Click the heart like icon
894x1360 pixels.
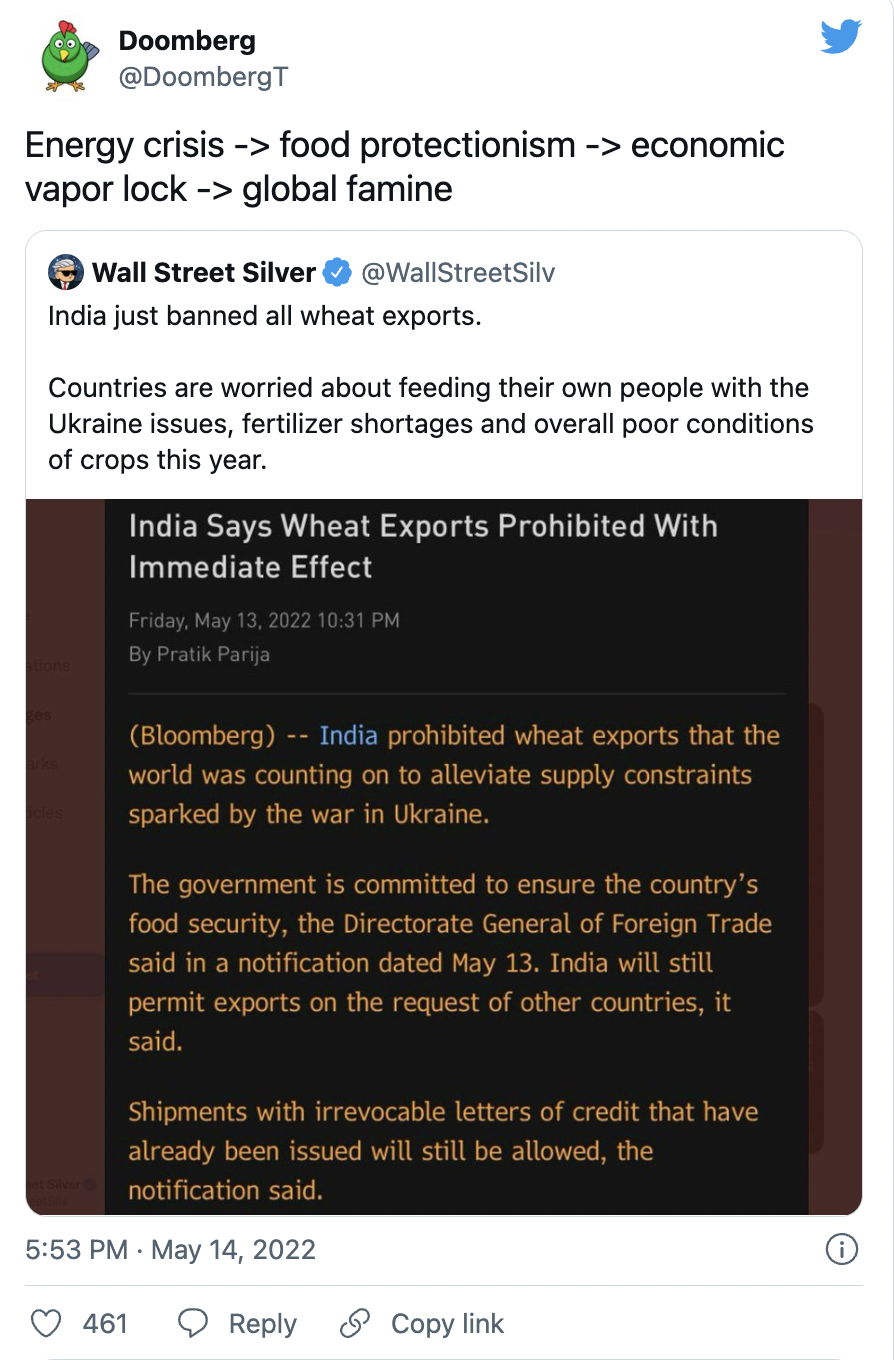point(46,1324)
